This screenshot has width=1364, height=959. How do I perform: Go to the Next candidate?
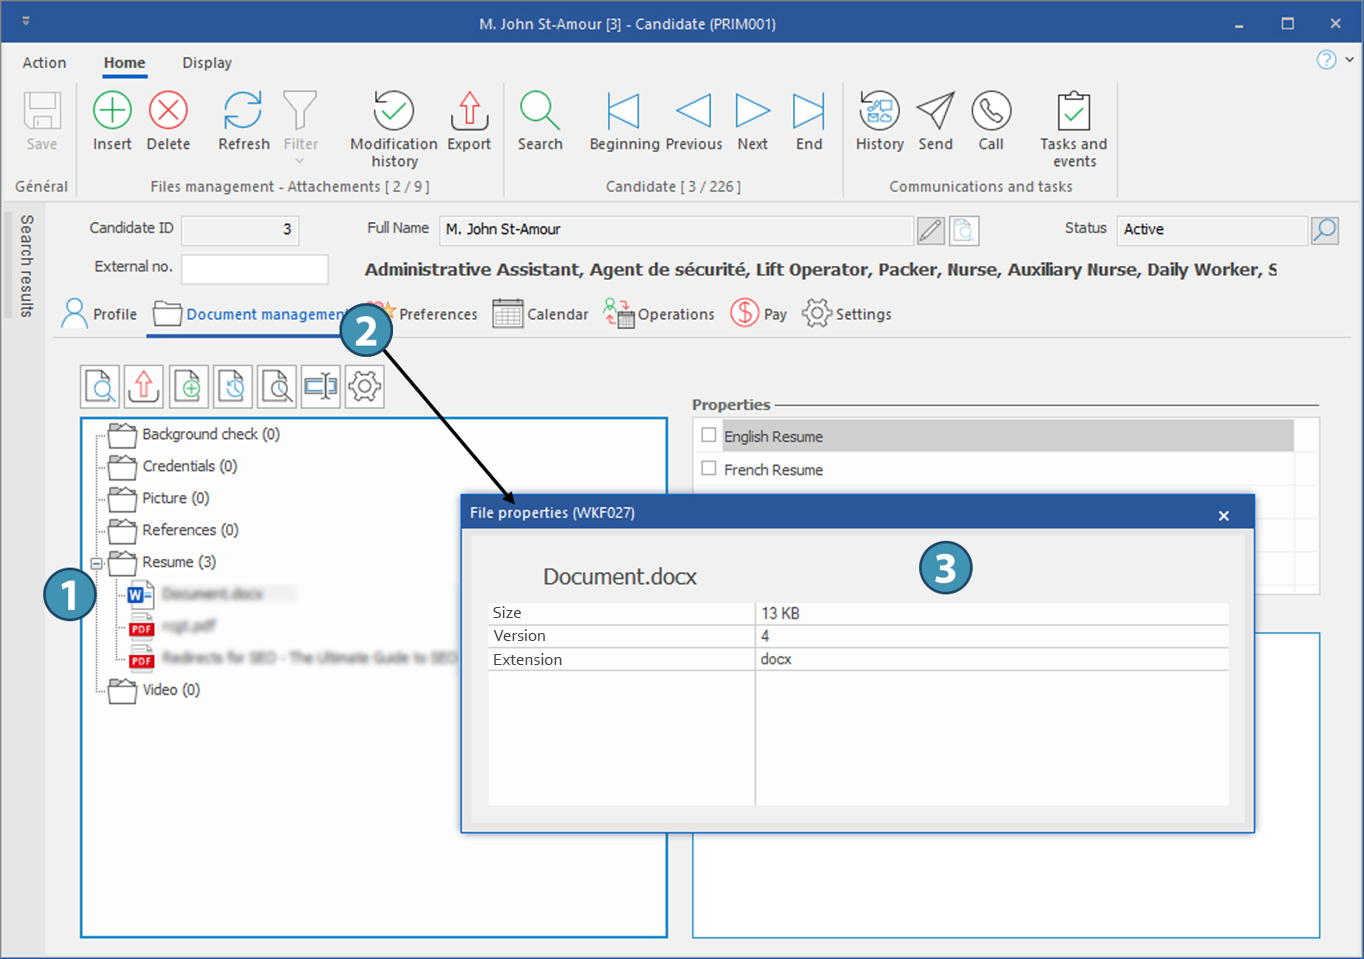click(x=752, y=111)
